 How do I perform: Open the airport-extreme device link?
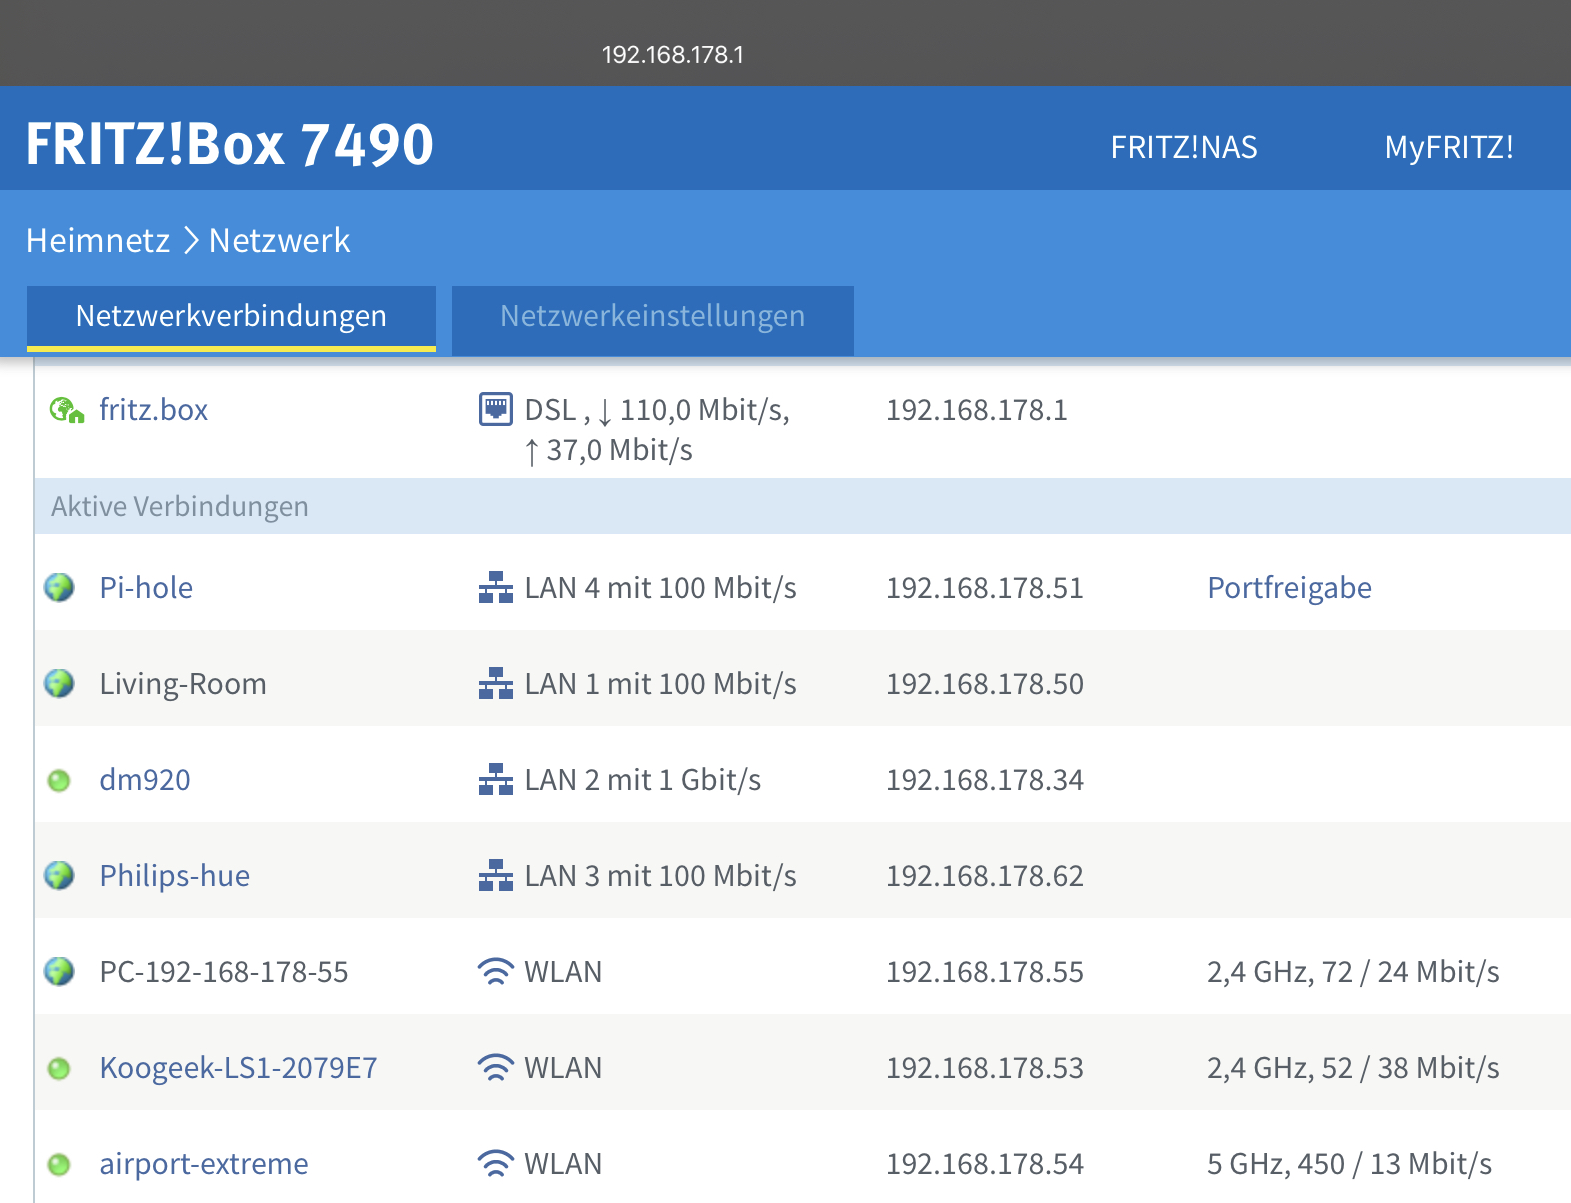[x=204, y=1164]
